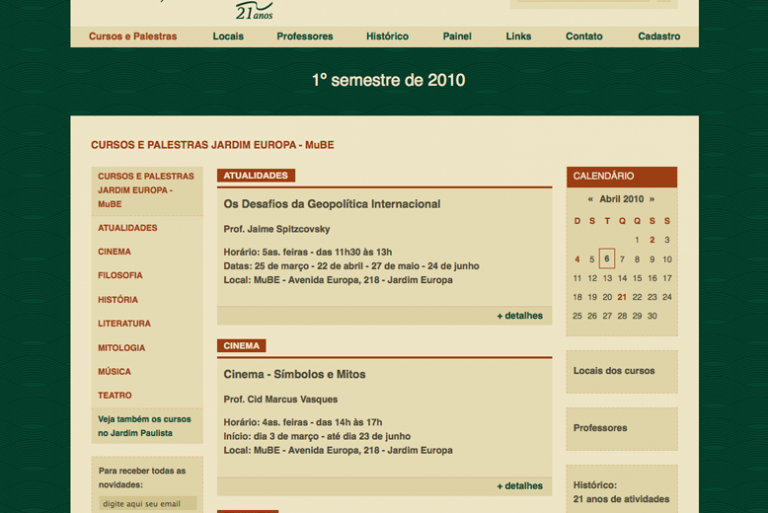The image size is (768, 513).
Task: Go to the Contato page
Action: tap(584, 37)
